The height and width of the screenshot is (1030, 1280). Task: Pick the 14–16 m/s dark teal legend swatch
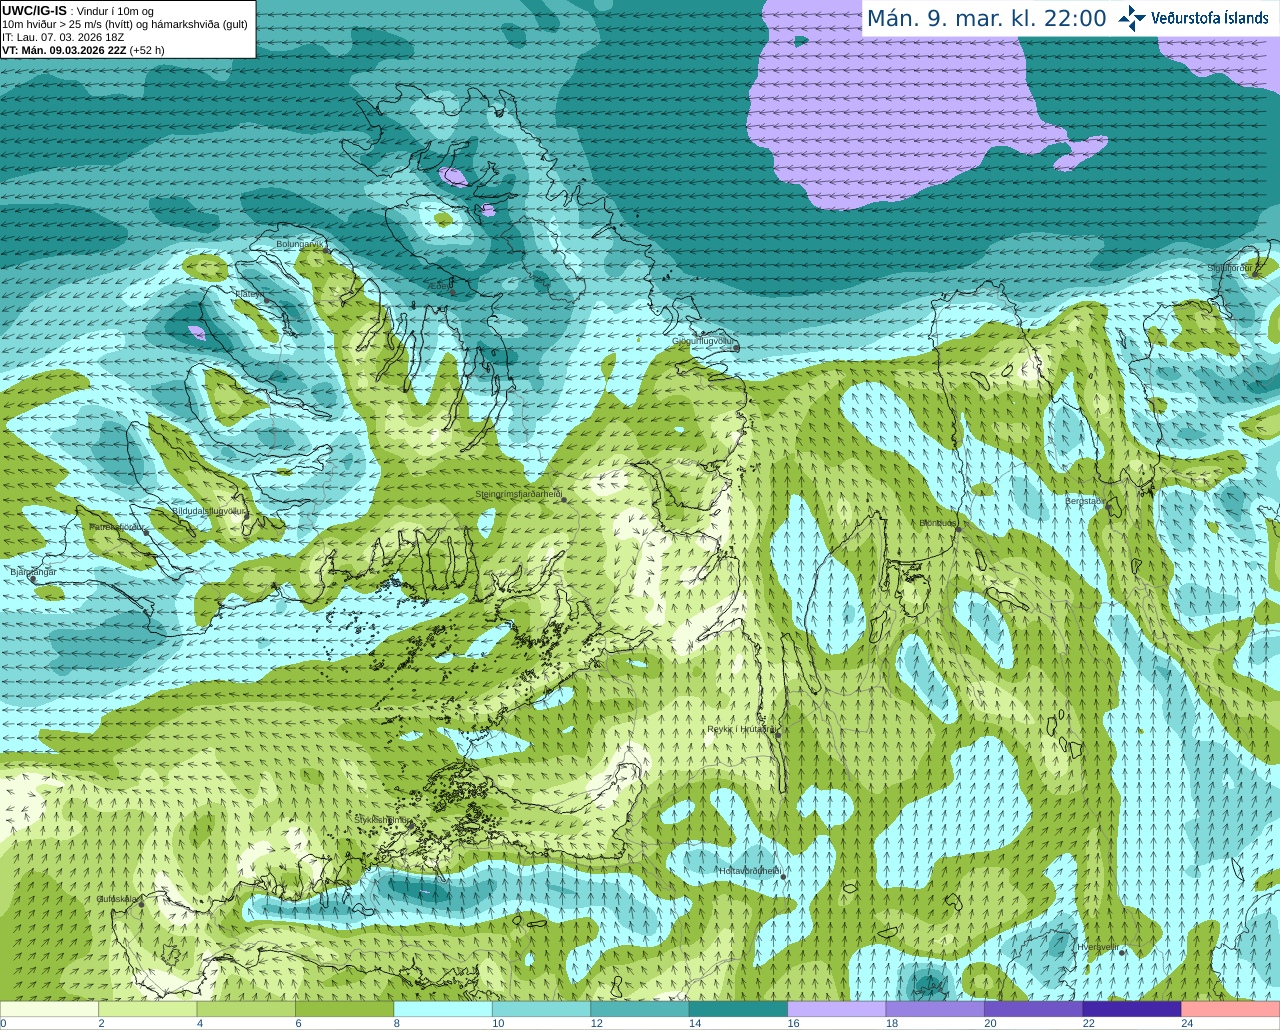(739, 1009)
